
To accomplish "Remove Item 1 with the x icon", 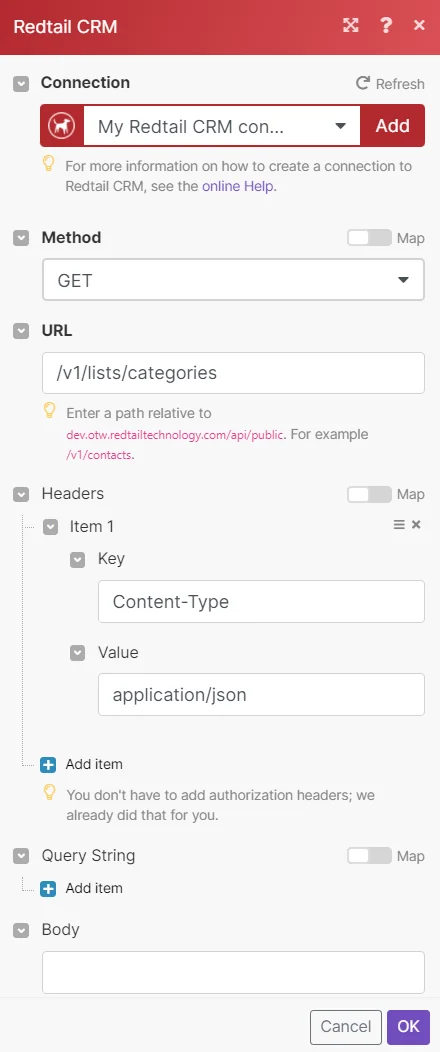I will click(x=416, y=525).
